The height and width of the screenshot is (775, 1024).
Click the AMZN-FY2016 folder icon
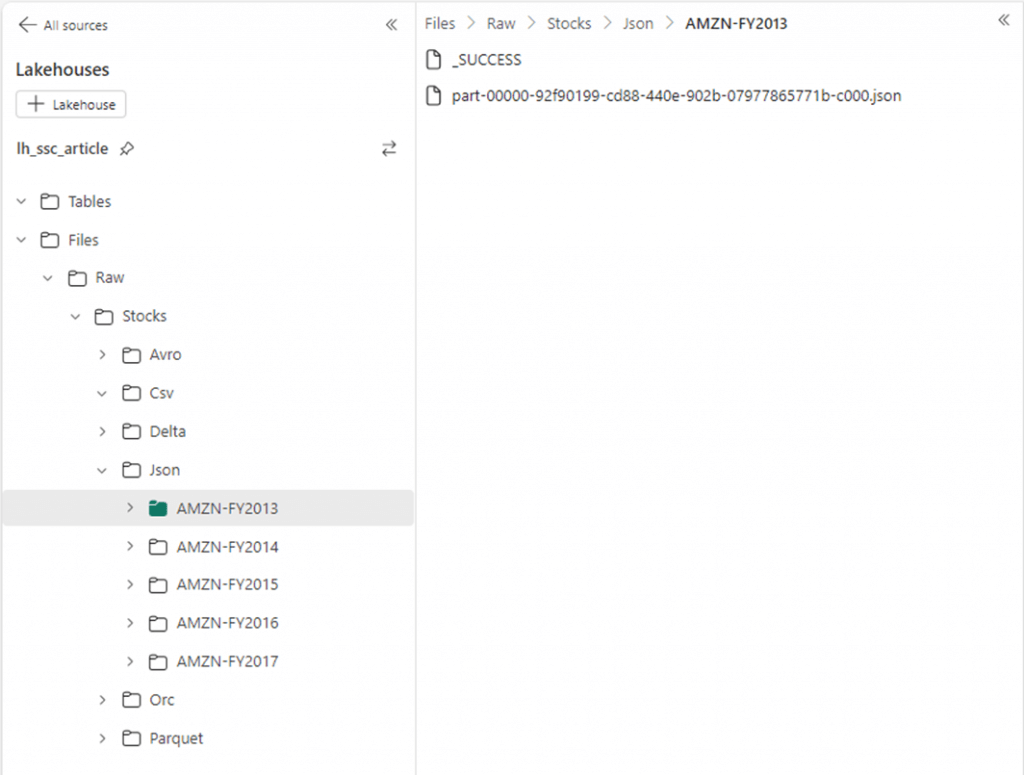click(x=158, y=623)
